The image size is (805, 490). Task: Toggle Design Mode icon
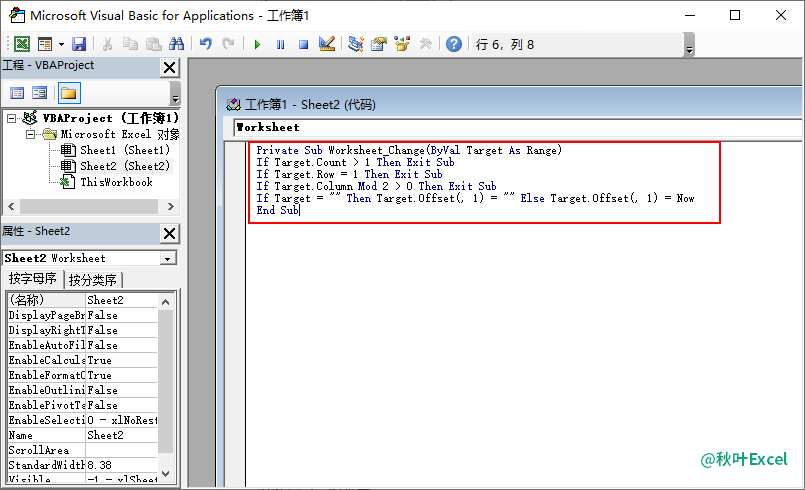[x=327, y=44]
